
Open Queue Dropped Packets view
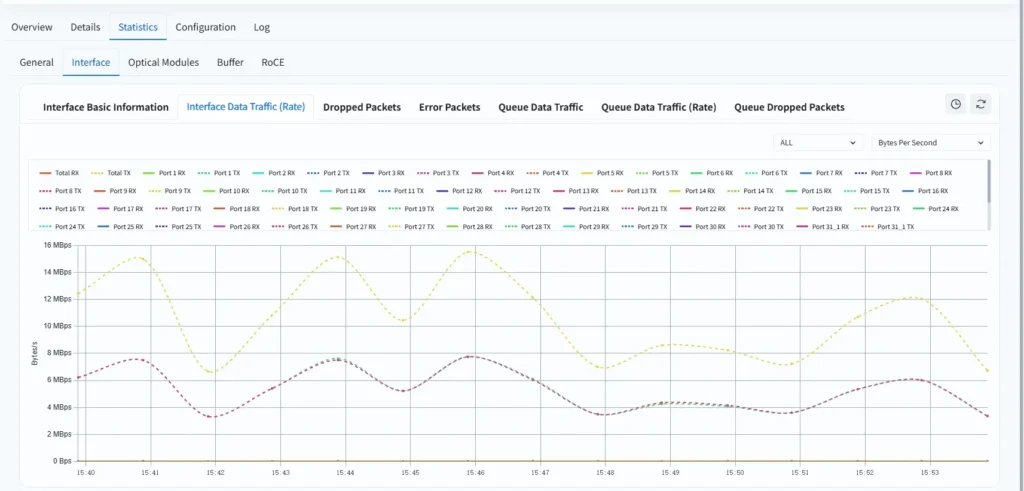[789, 107]
